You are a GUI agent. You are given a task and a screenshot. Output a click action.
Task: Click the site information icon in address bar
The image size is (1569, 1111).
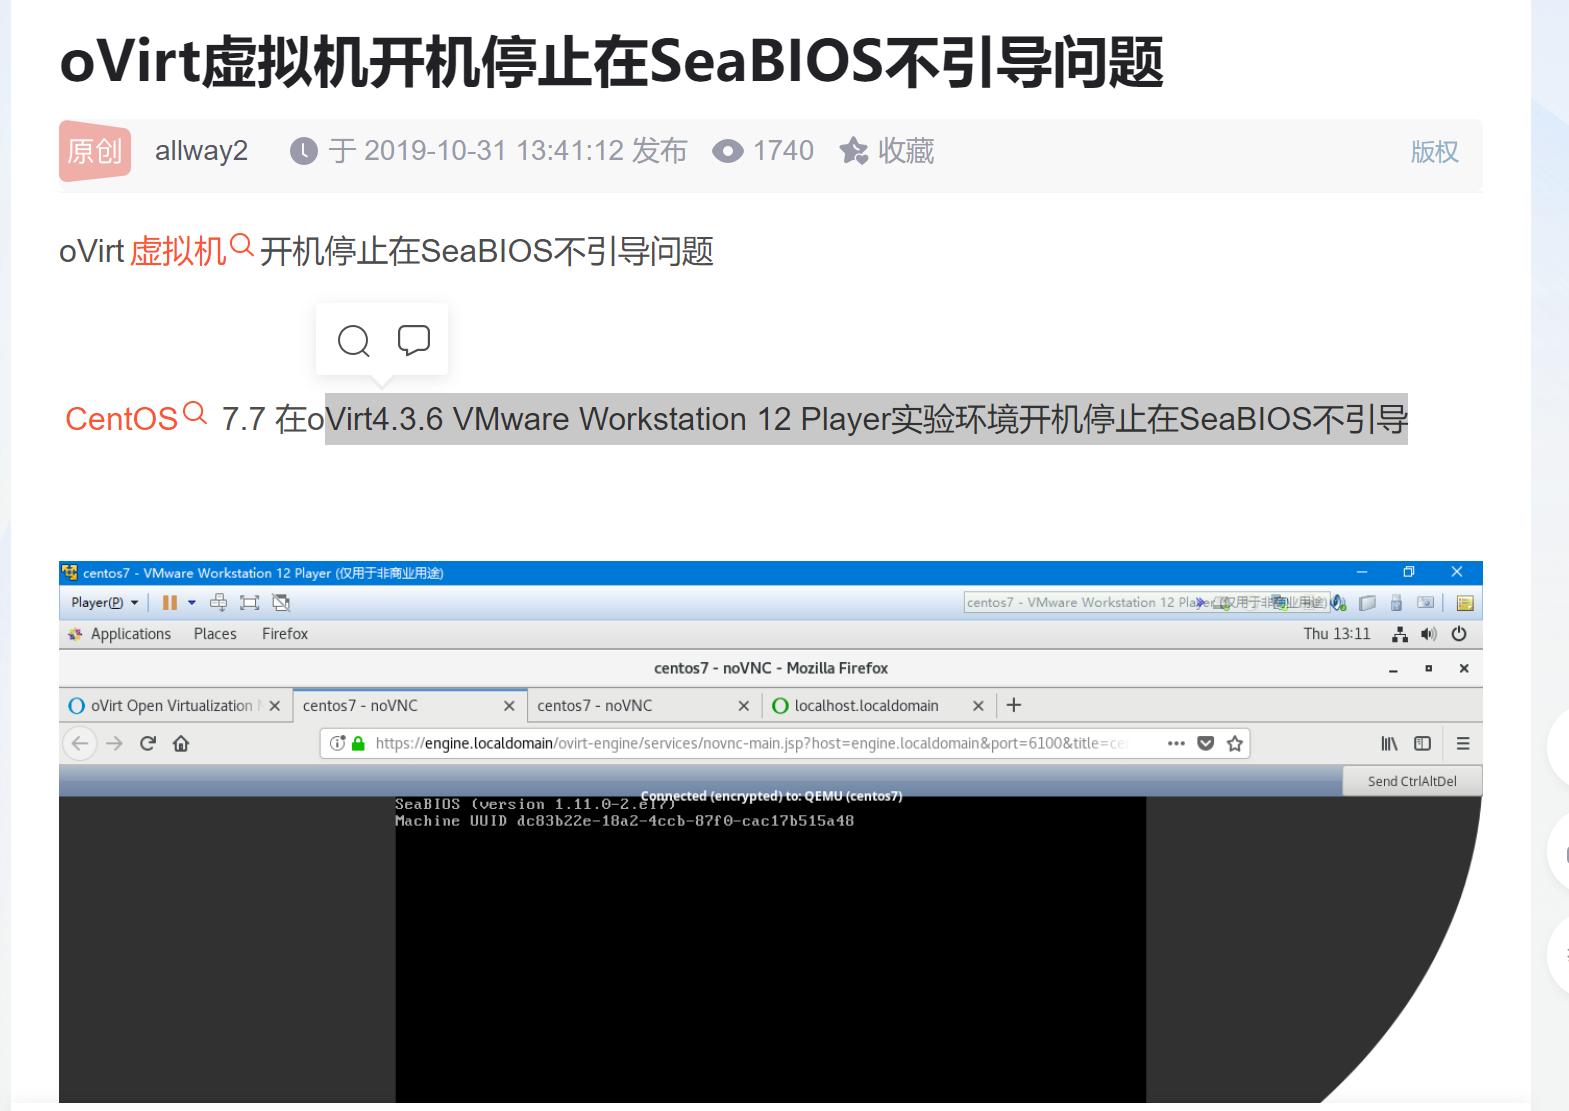338,743
